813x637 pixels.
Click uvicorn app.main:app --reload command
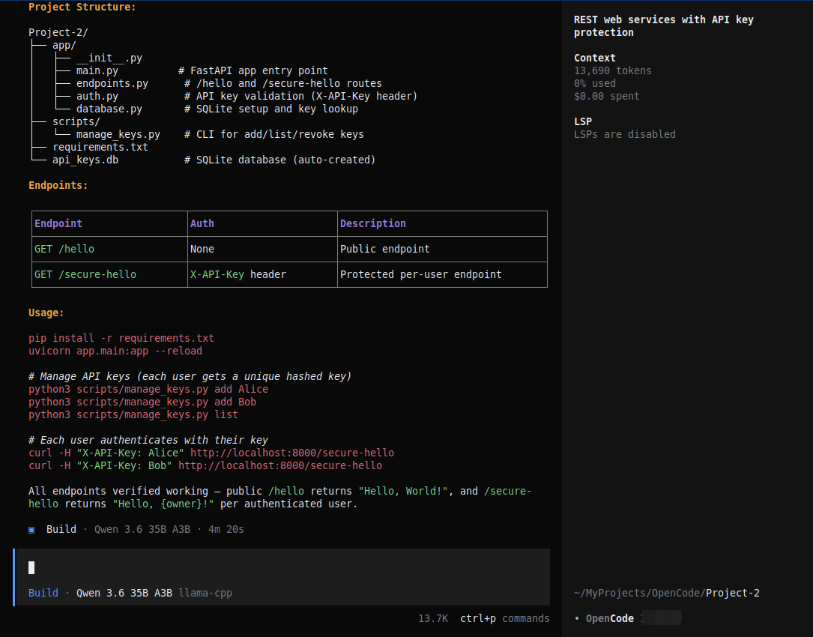[x=115, y=351]
